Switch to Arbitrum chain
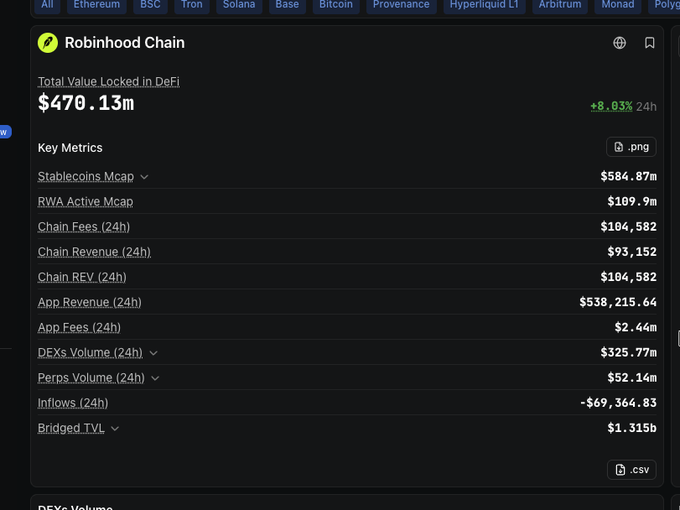This screenshot has height=510, width=680. coord(560,5)
